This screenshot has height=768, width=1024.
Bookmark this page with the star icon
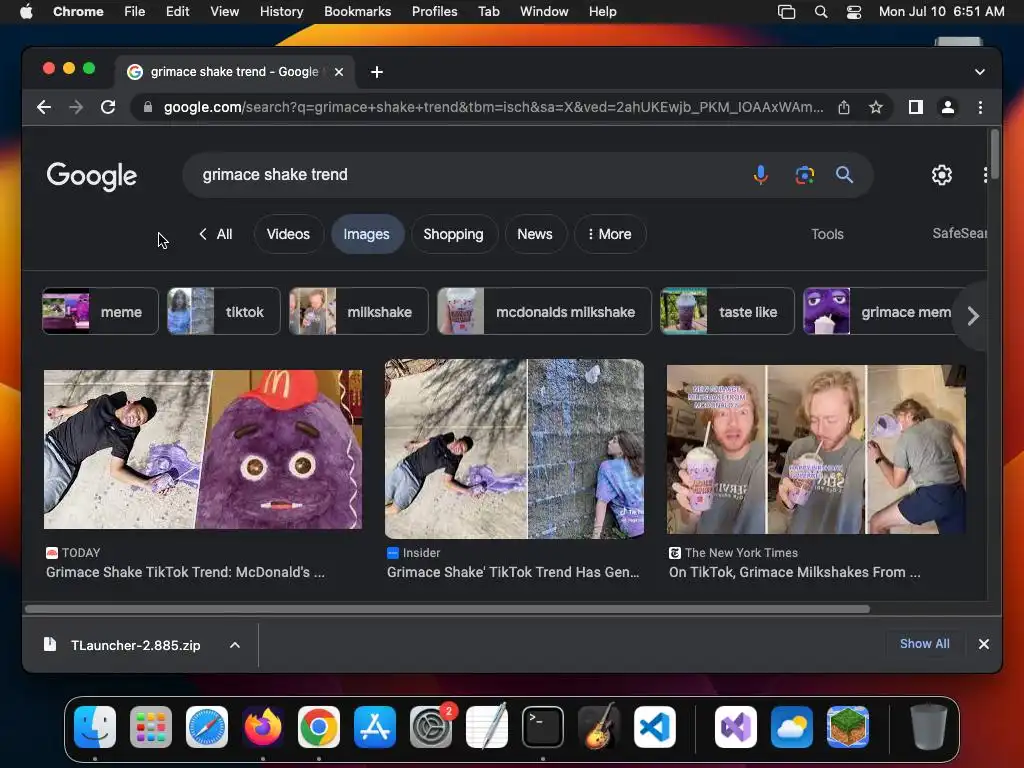pos(876,107)
